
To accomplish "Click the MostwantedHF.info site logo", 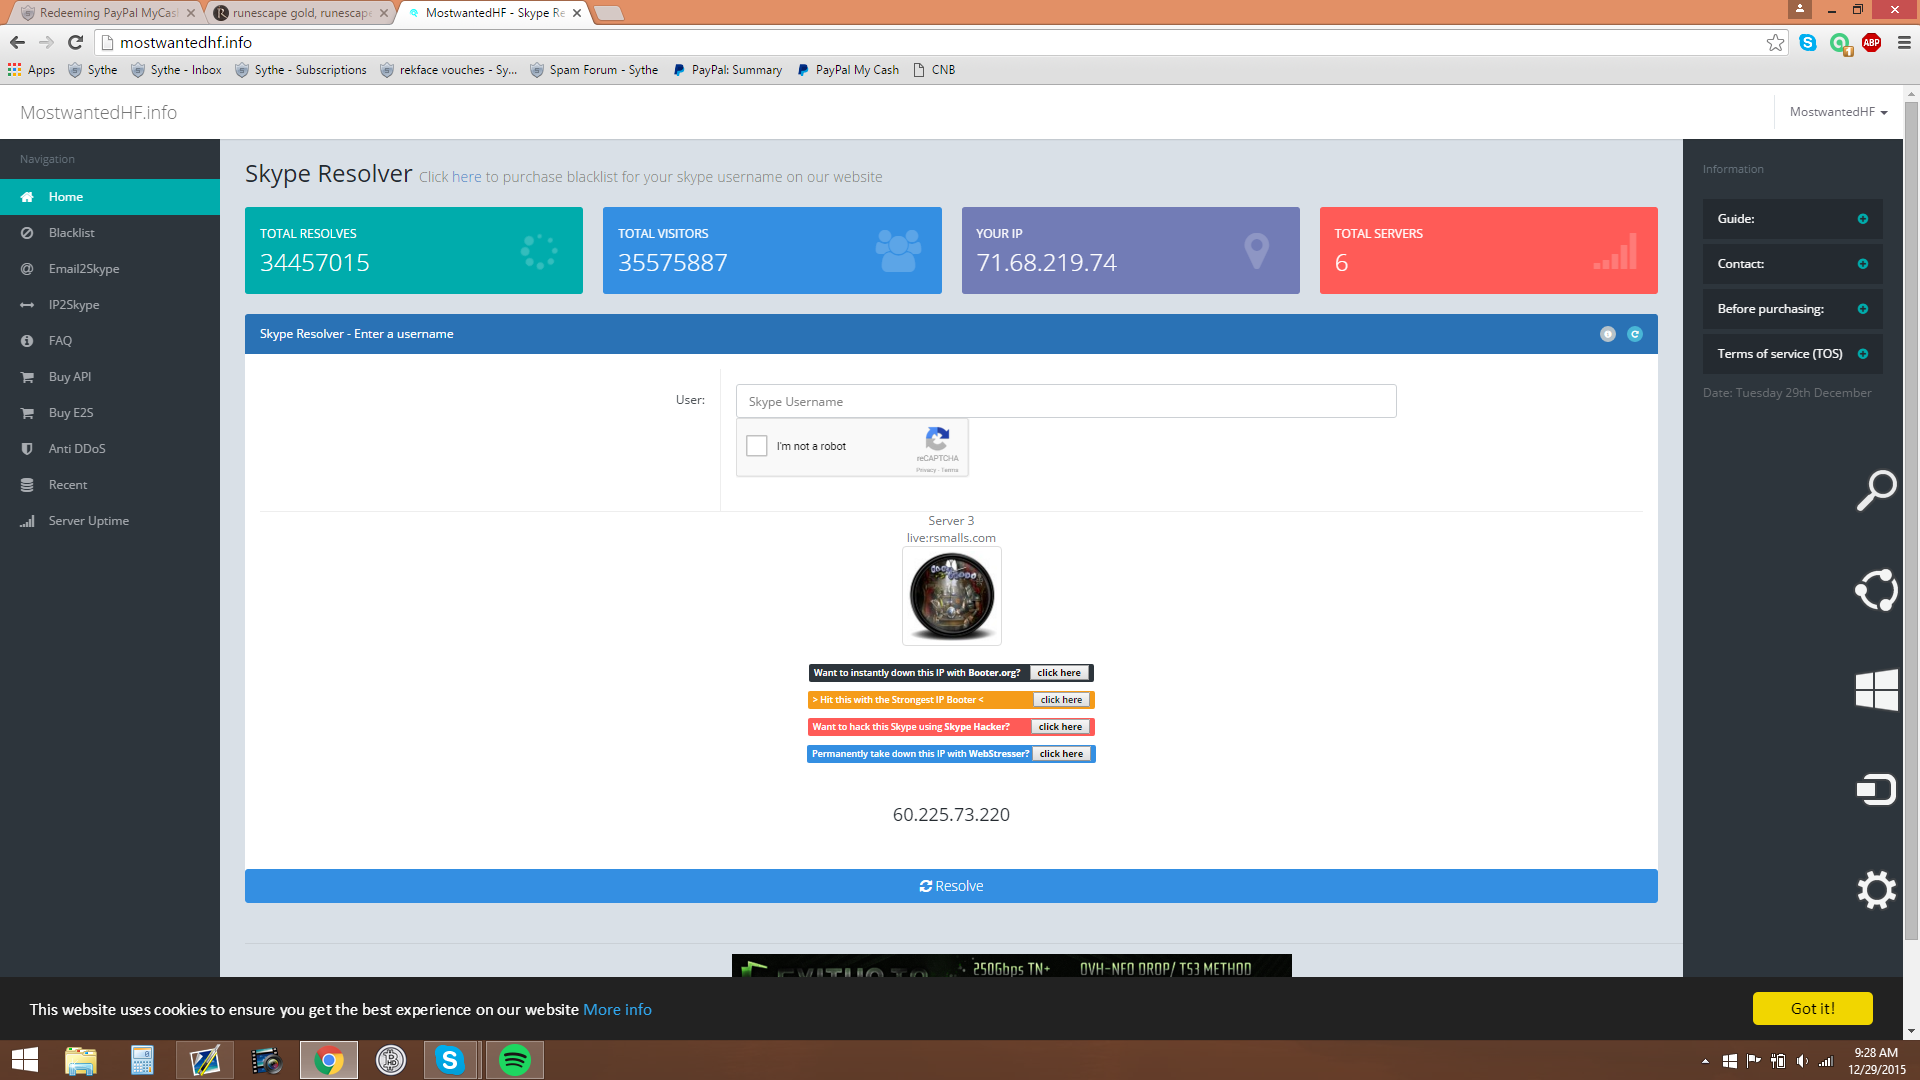I will click(x=98, y=112).
